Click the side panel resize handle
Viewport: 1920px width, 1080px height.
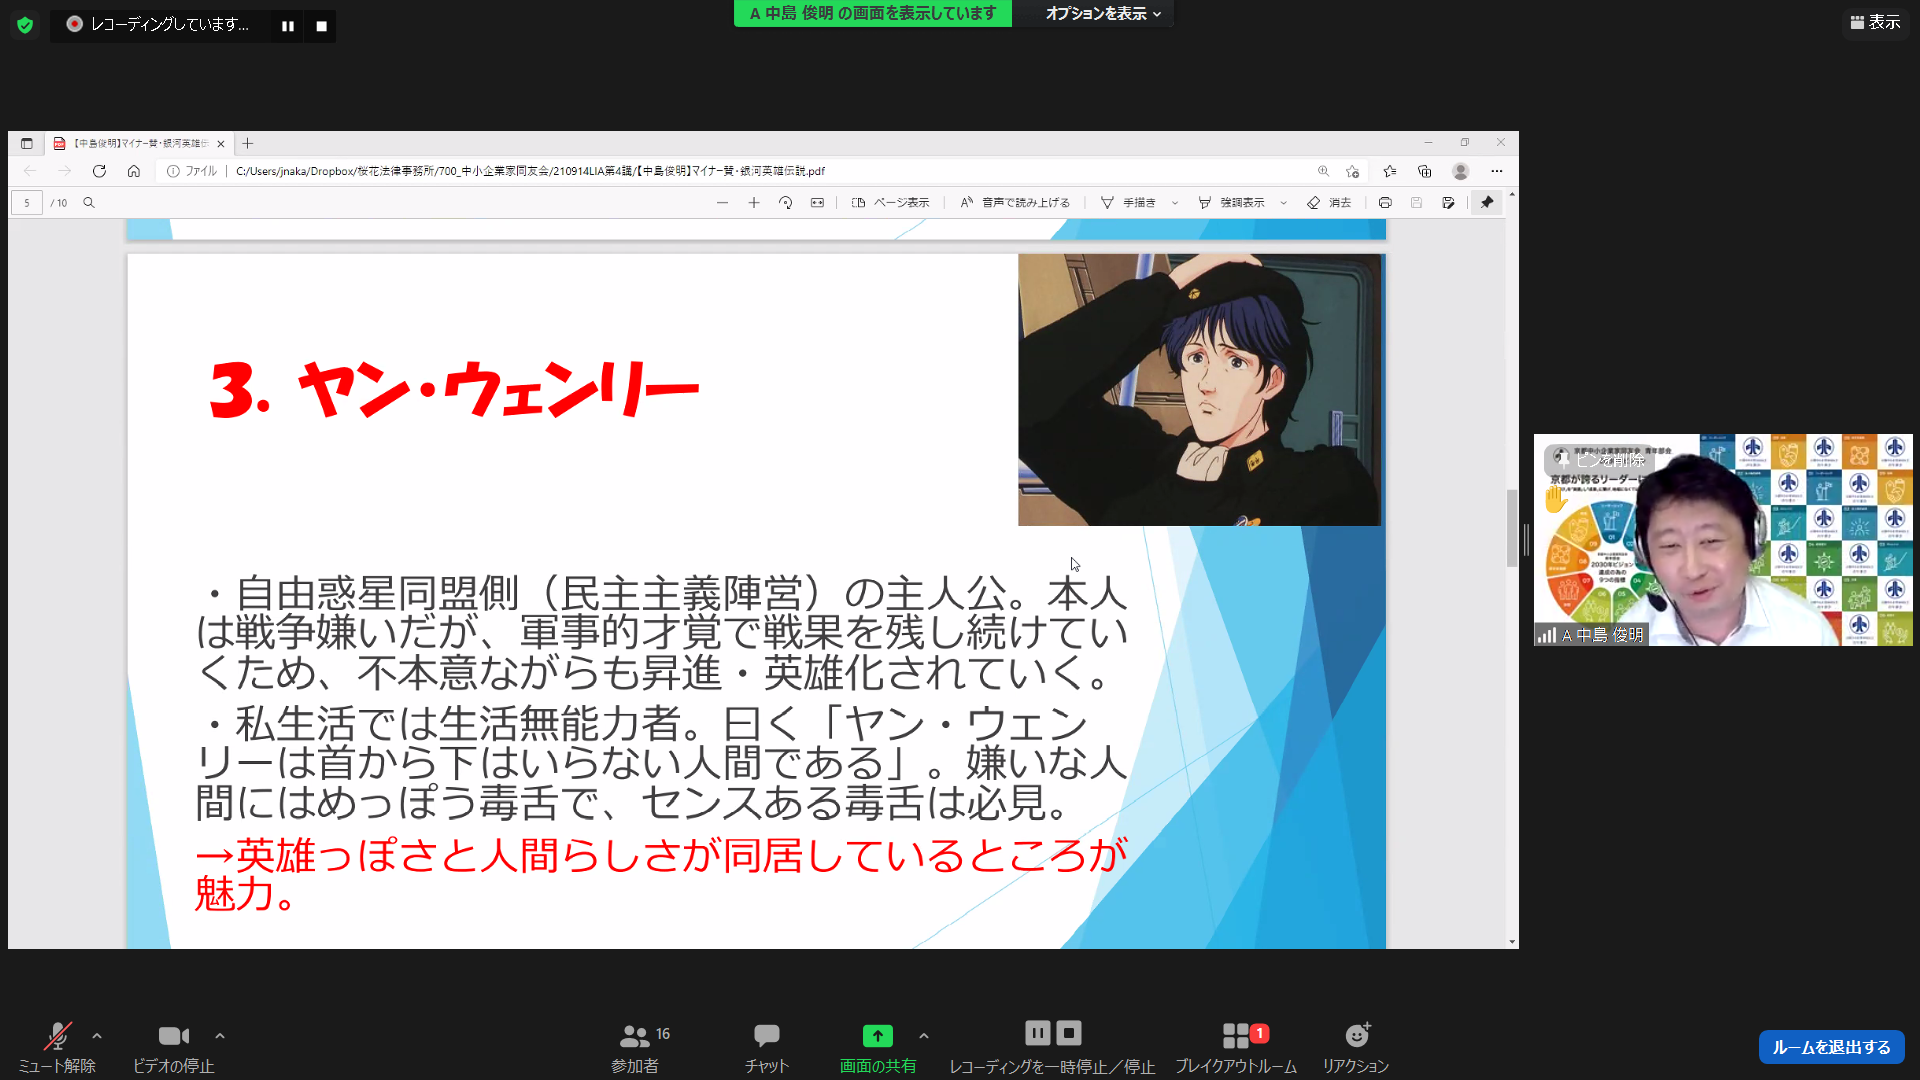pyautogui.click(x=1526, y=540)
